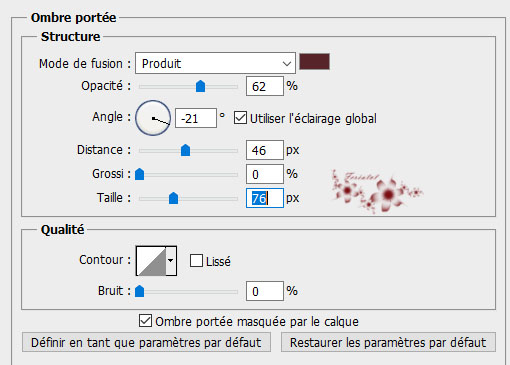Click the Opacité value field

click(x=265, y=86)
